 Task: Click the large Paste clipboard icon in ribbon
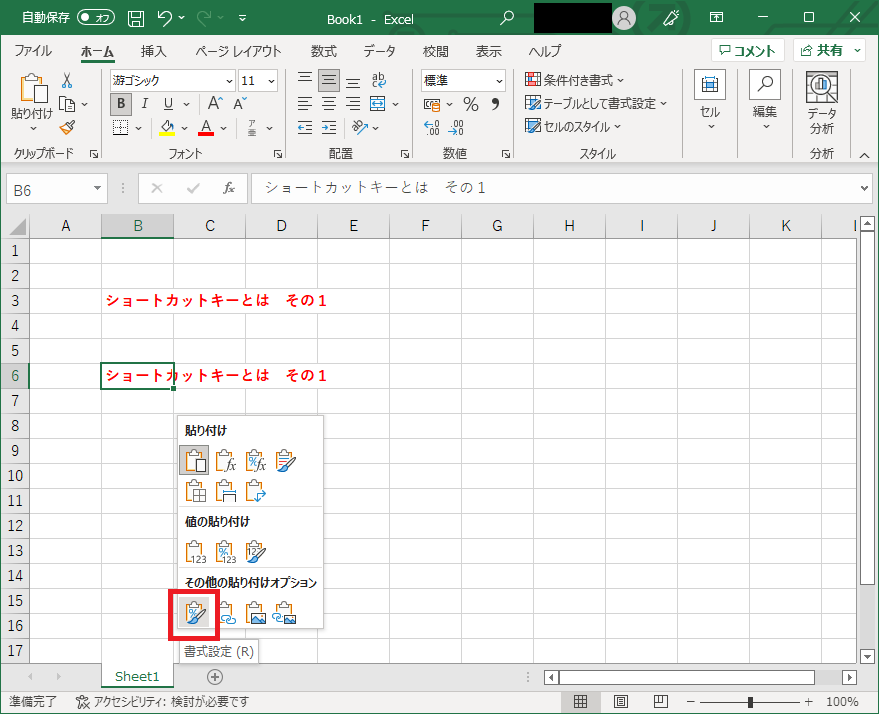(x=33, y=89)
